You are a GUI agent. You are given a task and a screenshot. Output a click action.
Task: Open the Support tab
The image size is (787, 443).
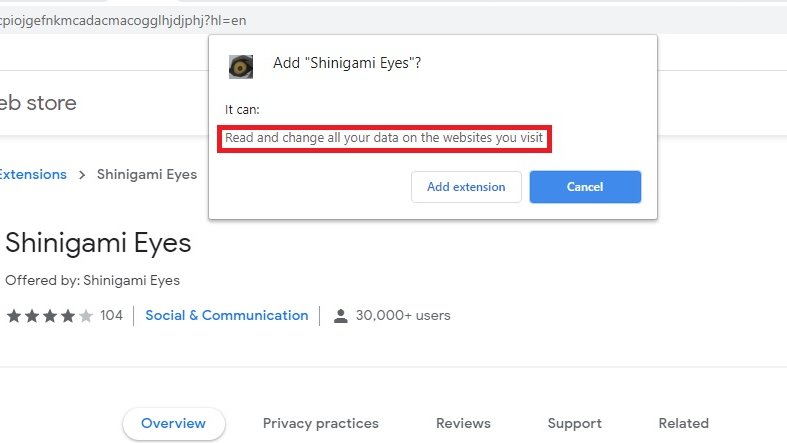[x=575, y=423]
